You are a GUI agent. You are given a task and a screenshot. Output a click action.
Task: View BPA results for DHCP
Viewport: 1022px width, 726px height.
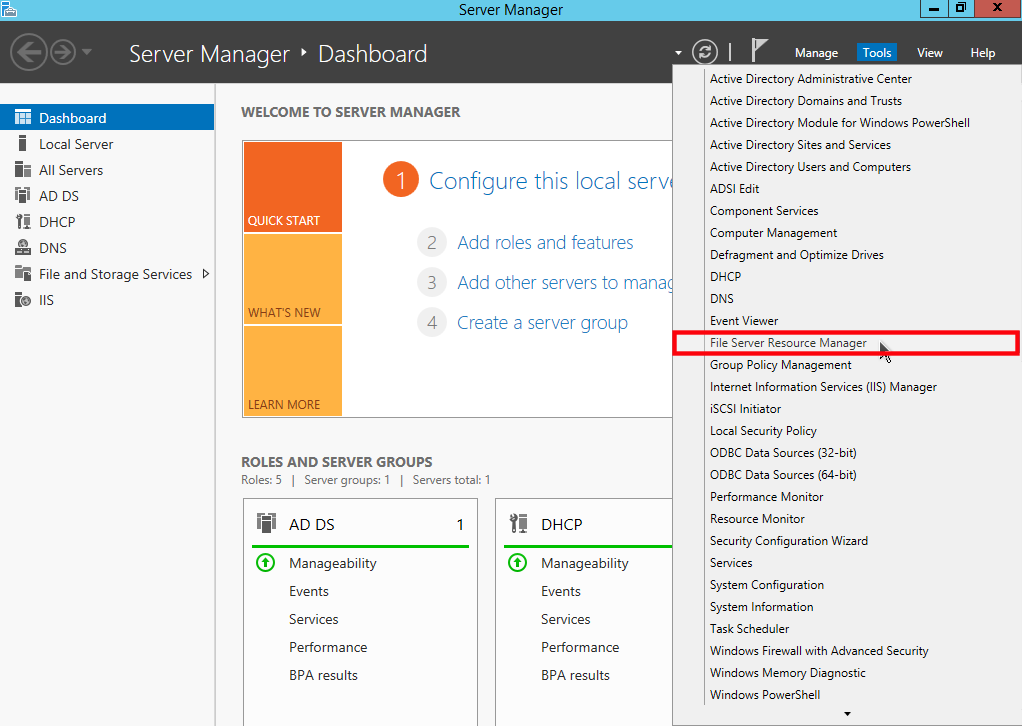point(575,675)
